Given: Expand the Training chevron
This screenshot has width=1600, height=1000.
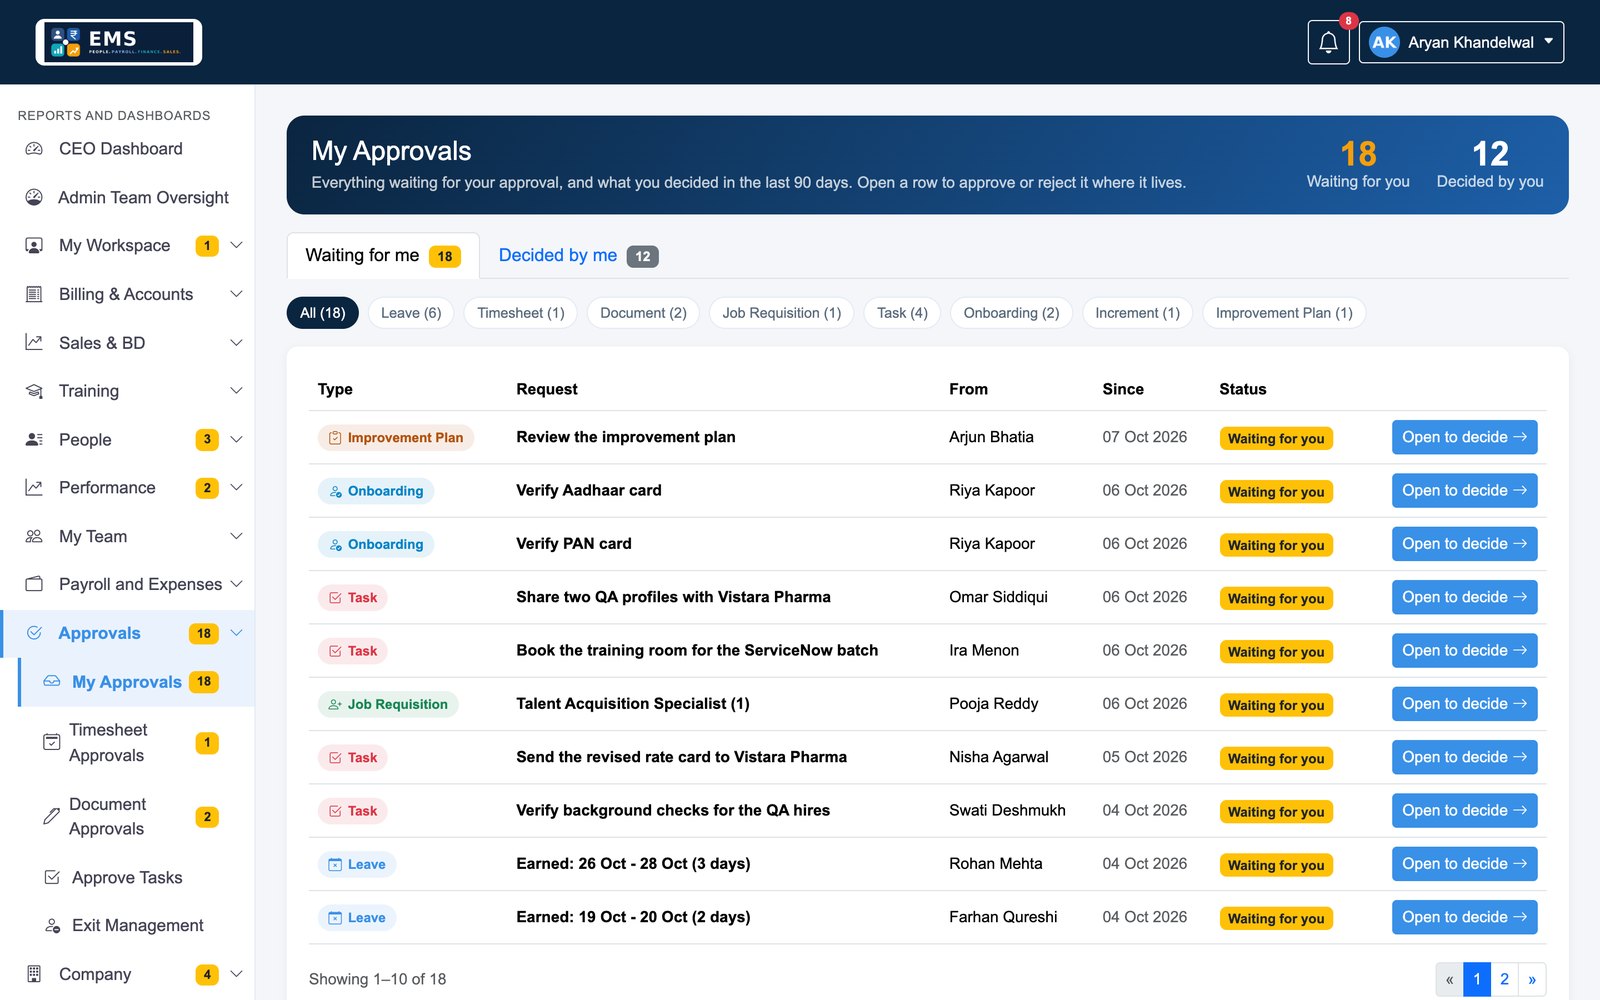Looking at the screenshot, I should pos(237,391).
